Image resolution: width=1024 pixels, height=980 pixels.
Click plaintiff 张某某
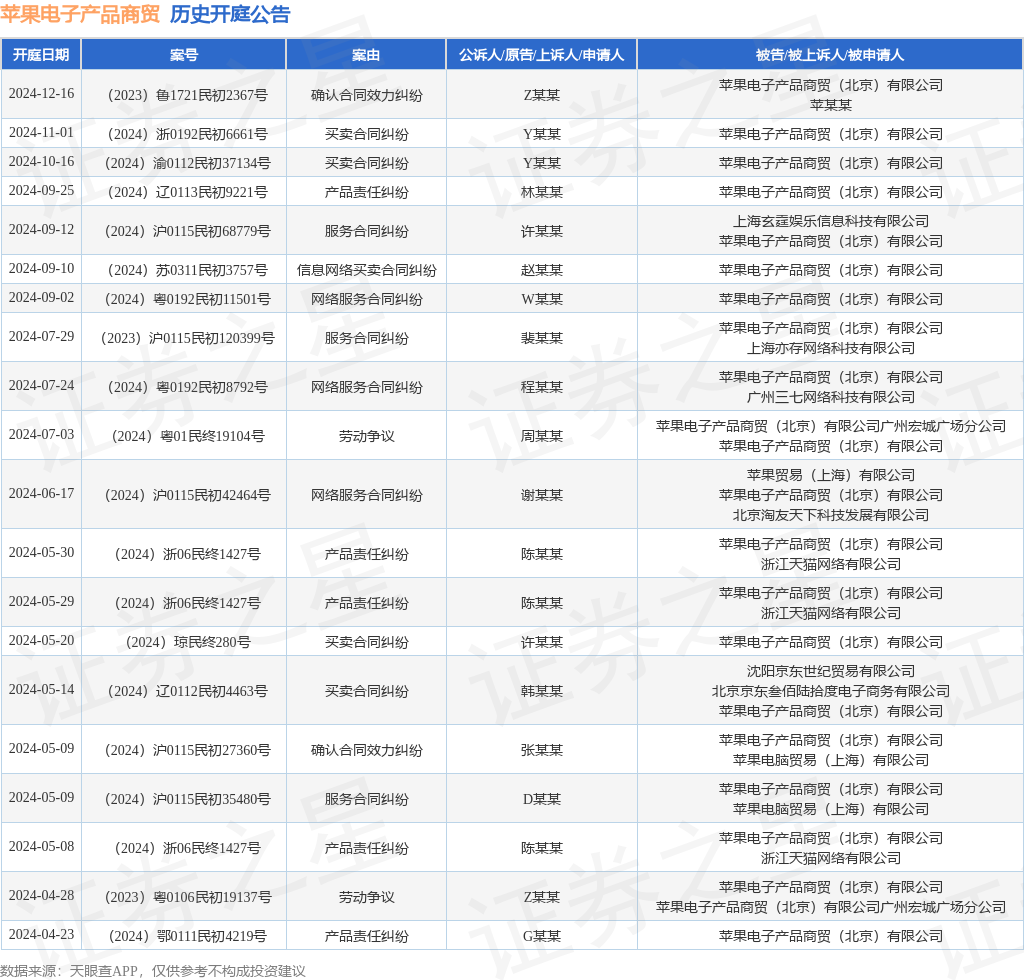tap(541, 750)
